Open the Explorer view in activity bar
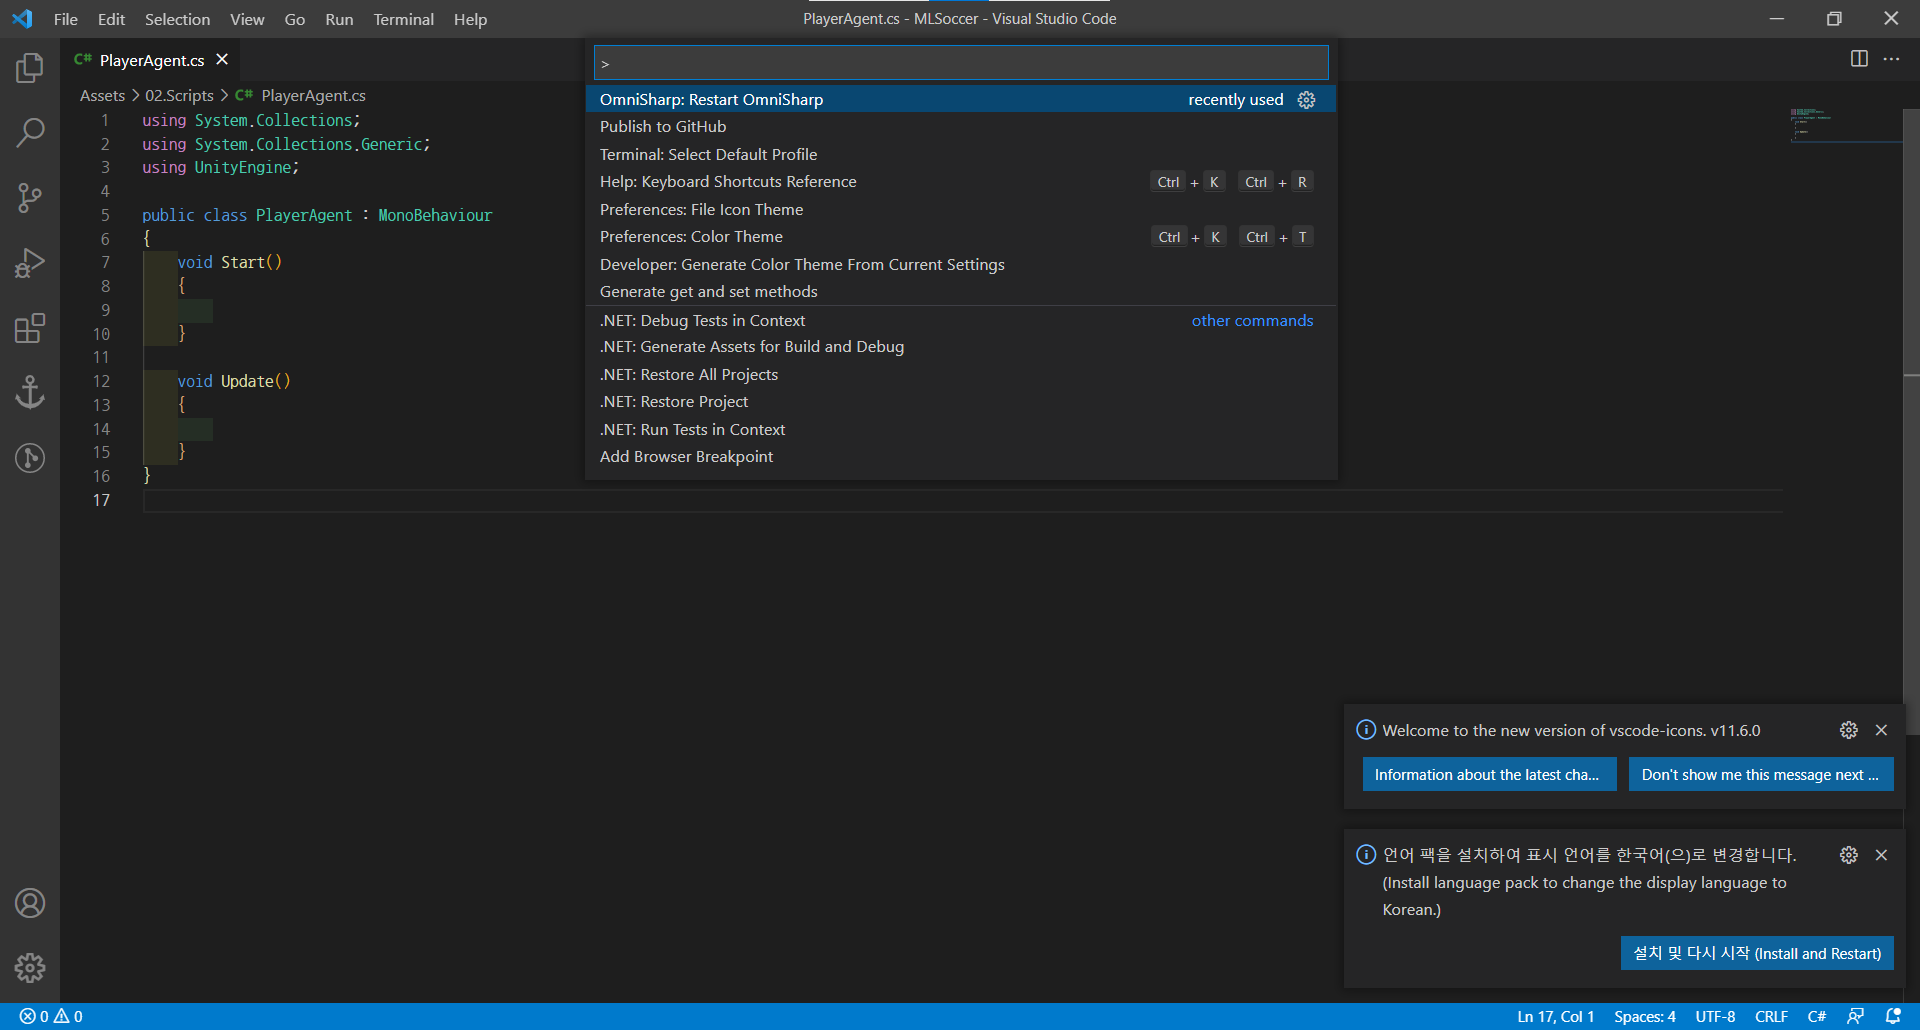This screenshot has width=1920, height=1030. click(30, 68)
